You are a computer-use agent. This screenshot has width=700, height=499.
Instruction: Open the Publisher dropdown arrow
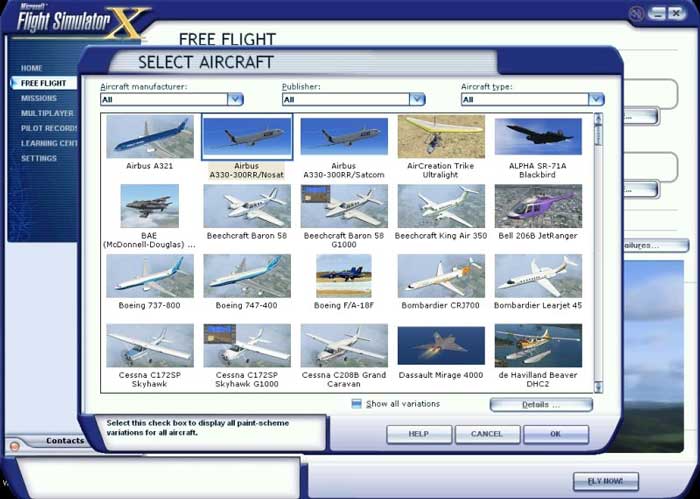[417, 99]
